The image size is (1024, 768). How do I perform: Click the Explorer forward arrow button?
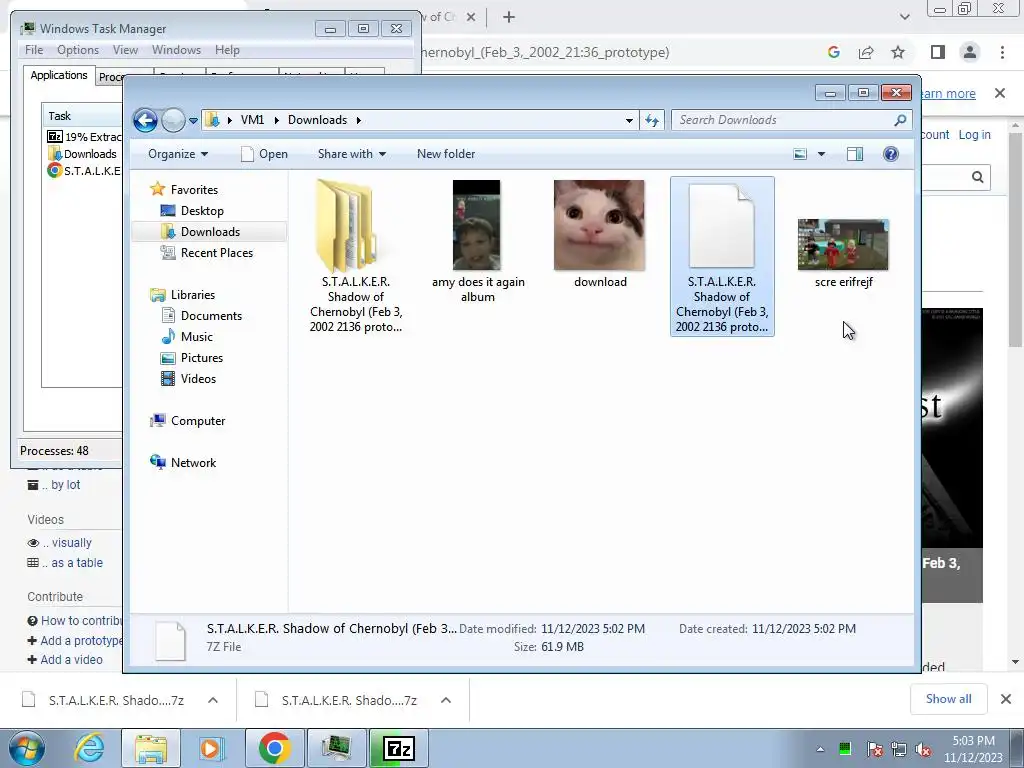[173, 120]
